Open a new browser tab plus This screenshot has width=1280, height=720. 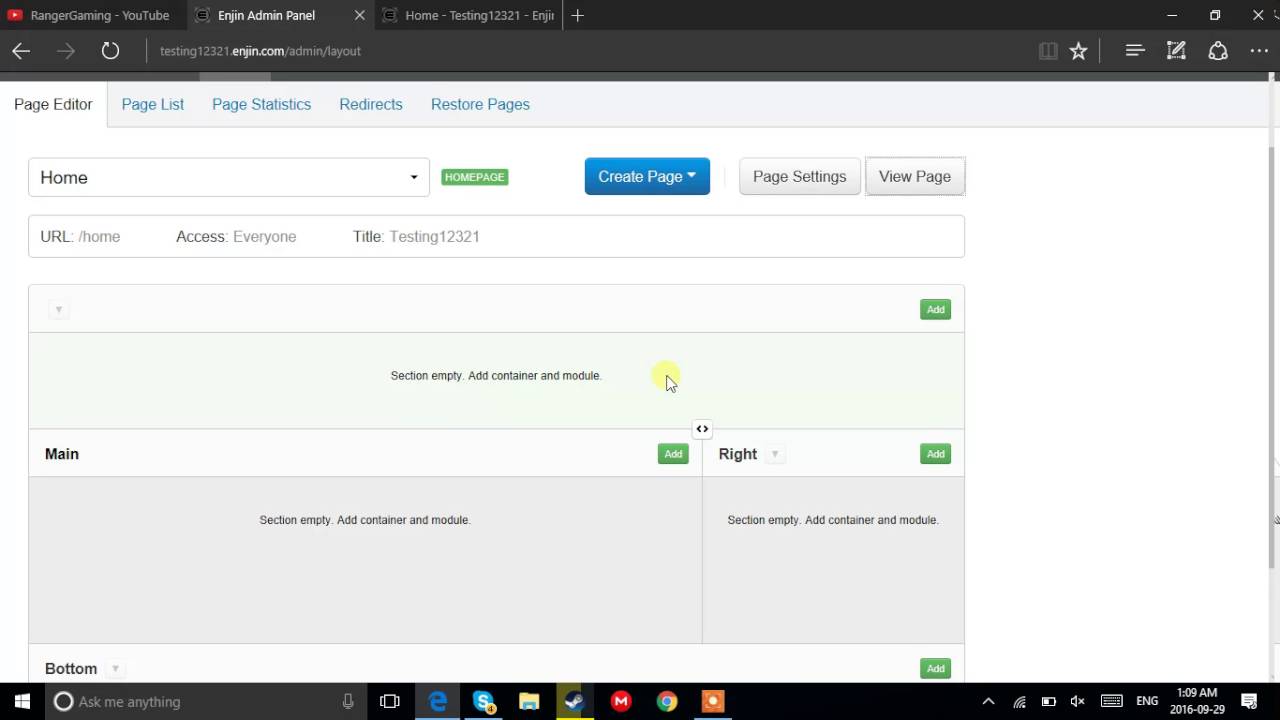coord(577,15)
